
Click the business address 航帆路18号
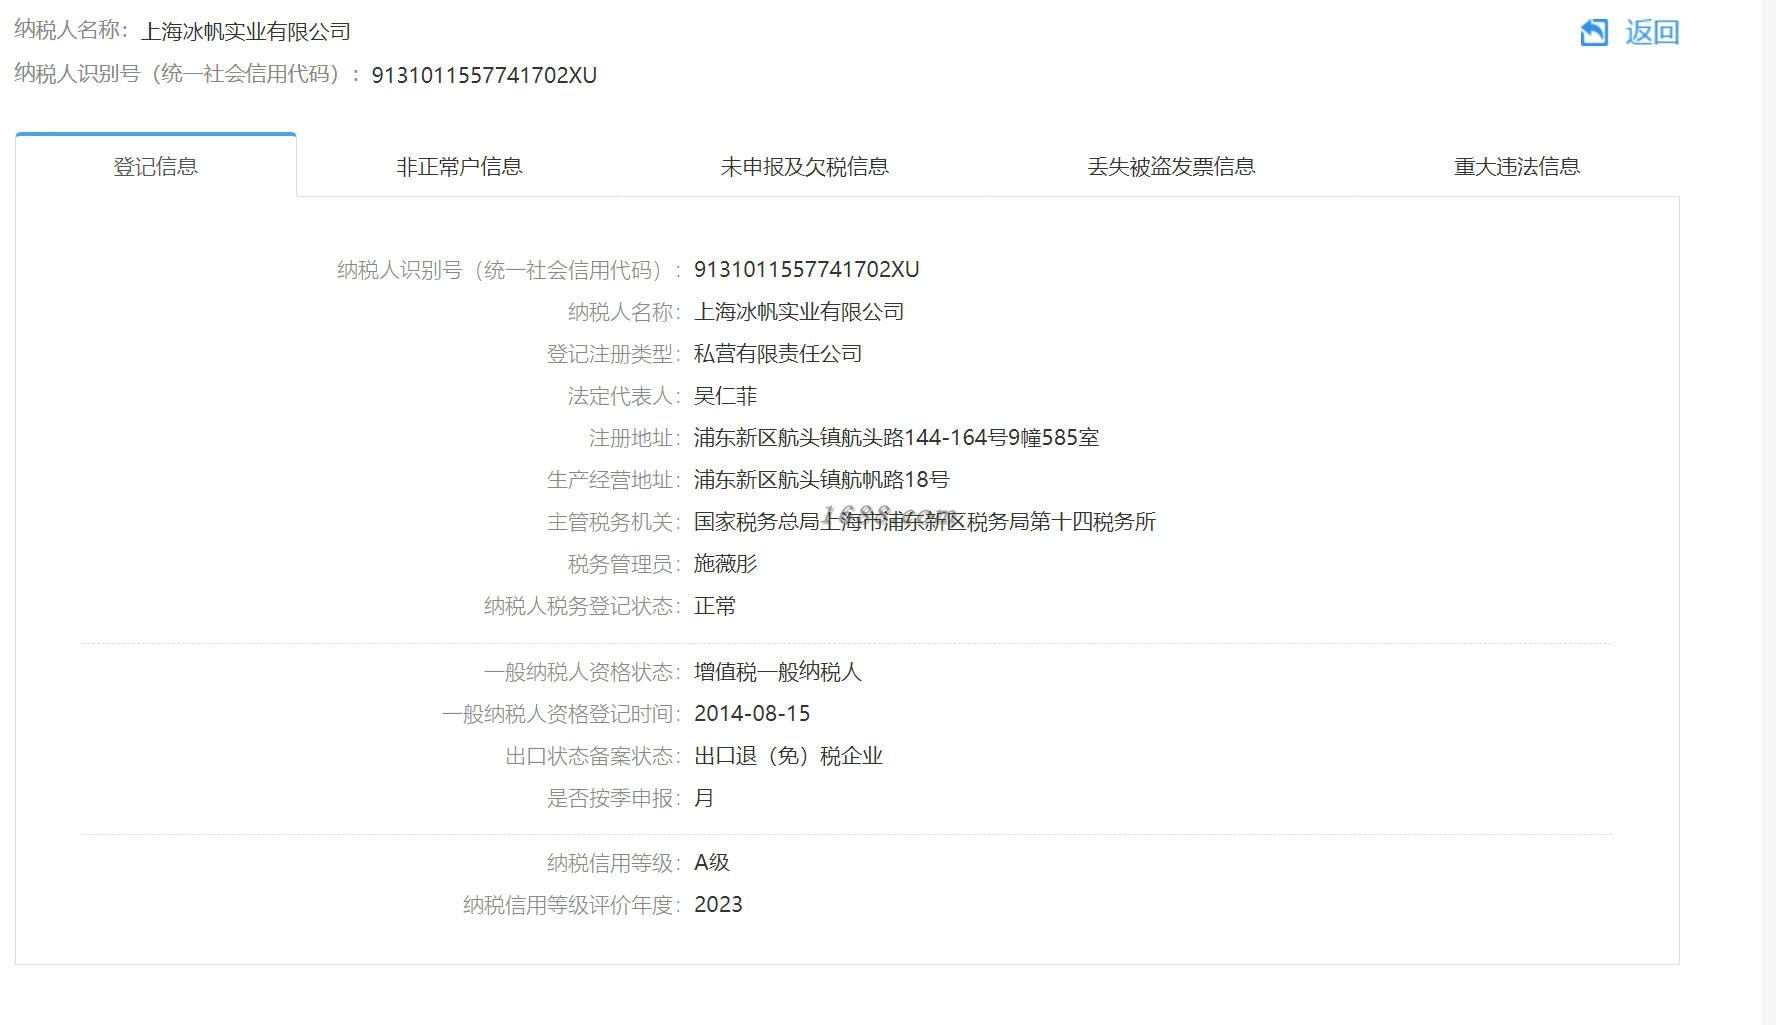pos(822,480)
